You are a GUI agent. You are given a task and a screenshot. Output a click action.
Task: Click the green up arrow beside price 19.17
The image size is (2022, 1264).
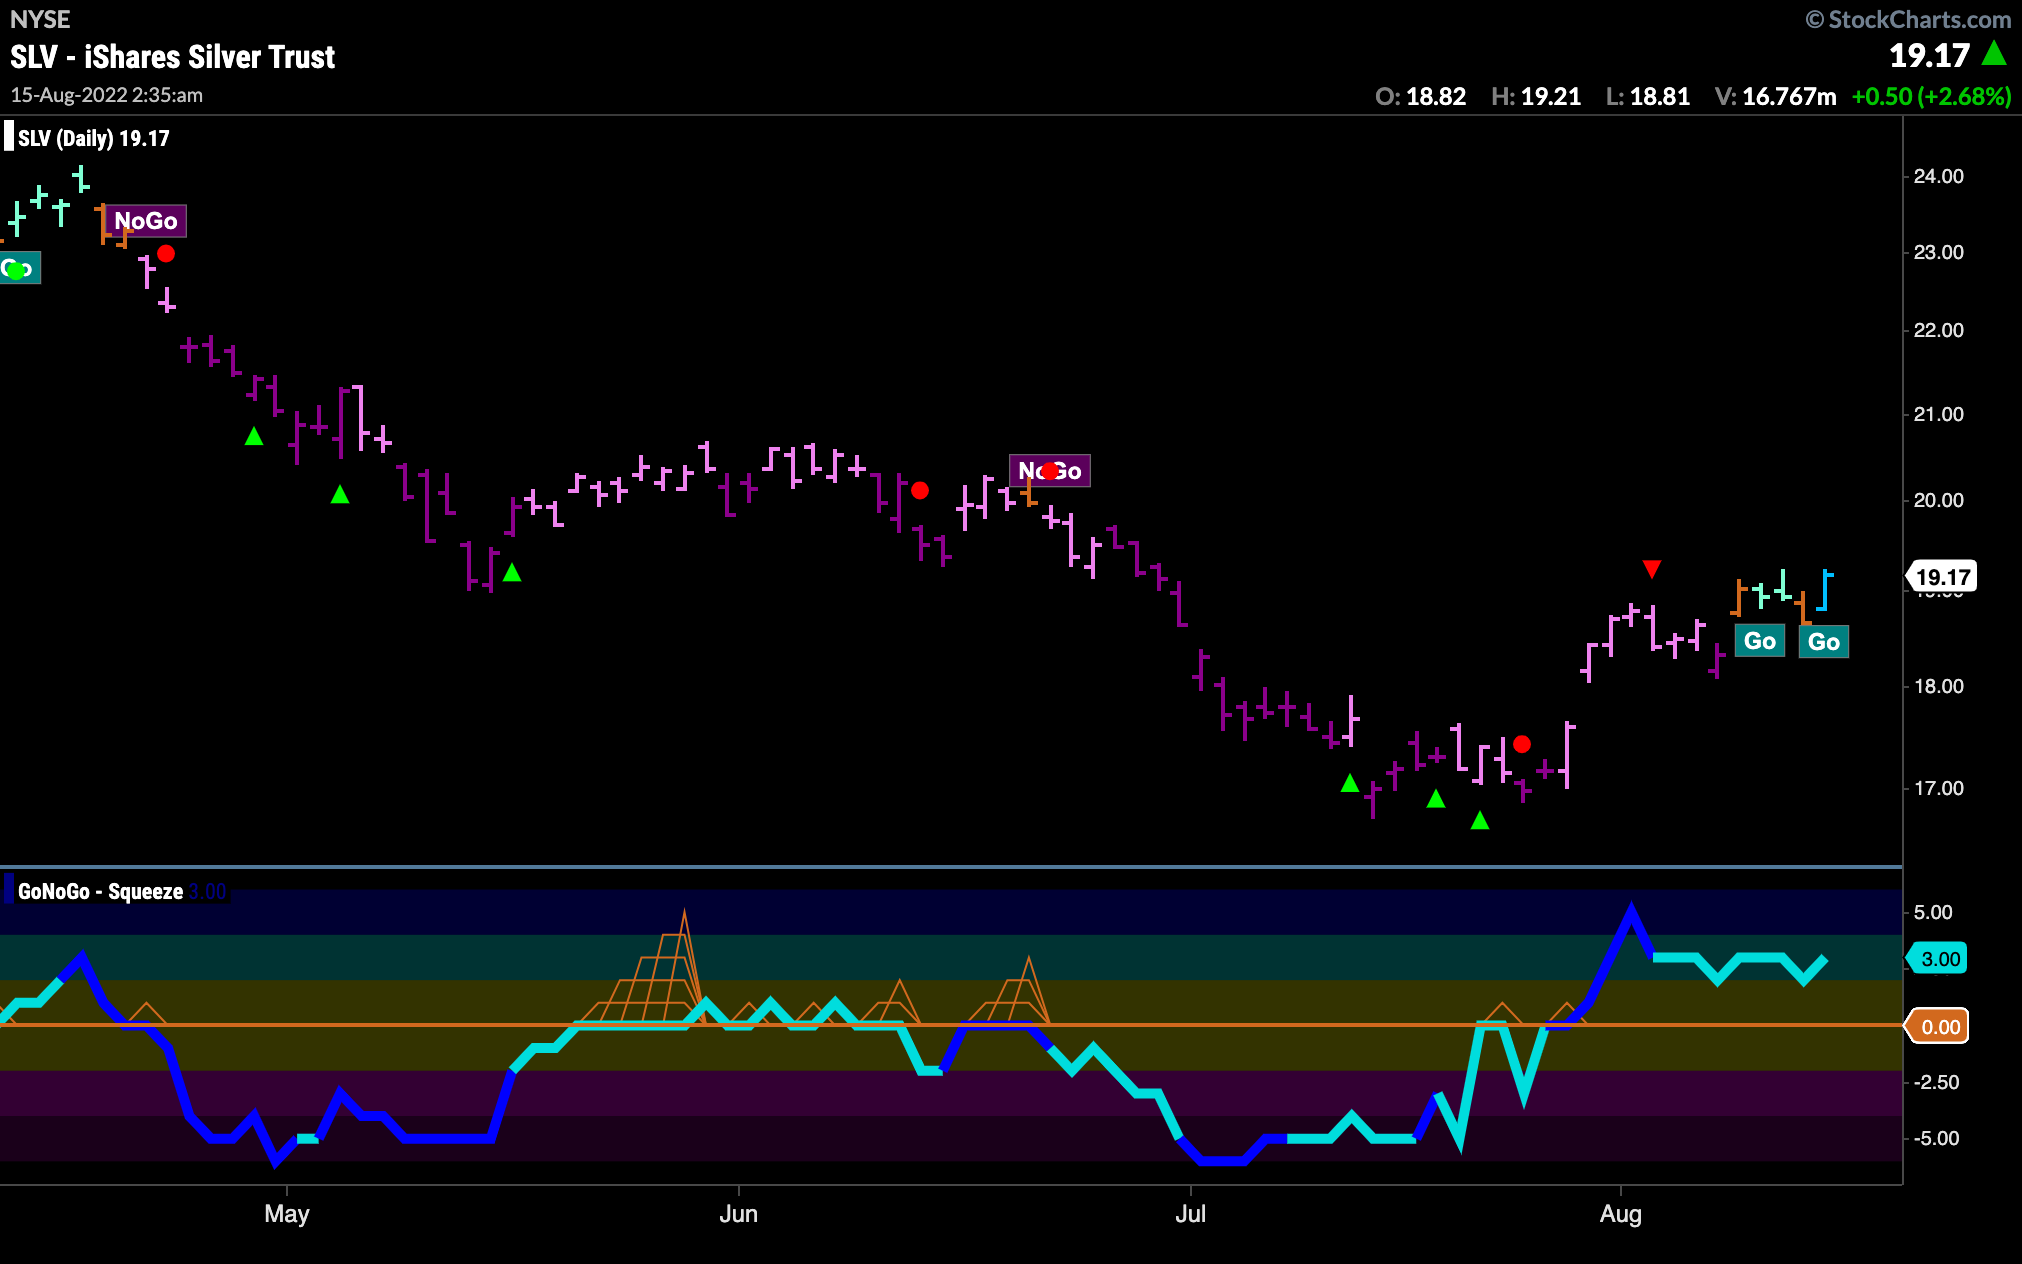pyautogui.click(x=1995, y=53)
